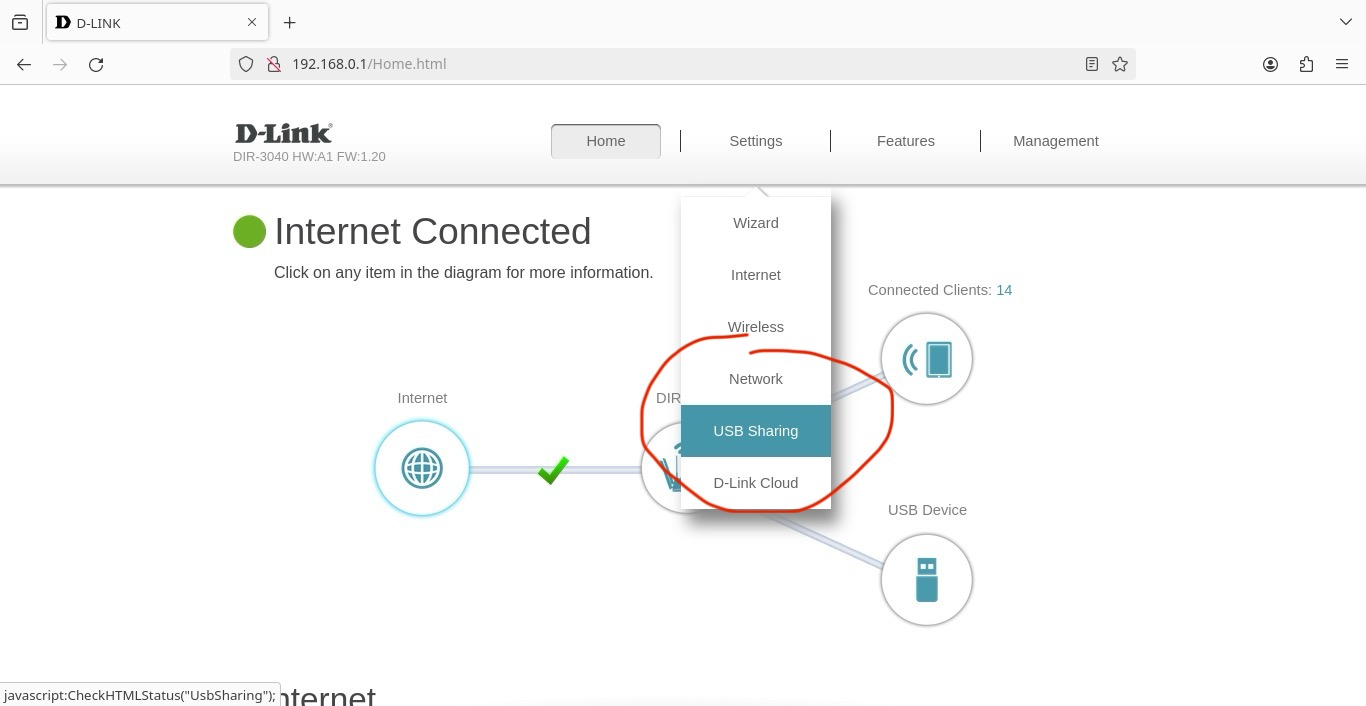1366x706 pixels.
Task: Select USB Sharing in Settings dropdown
Action: pos(756,431)
